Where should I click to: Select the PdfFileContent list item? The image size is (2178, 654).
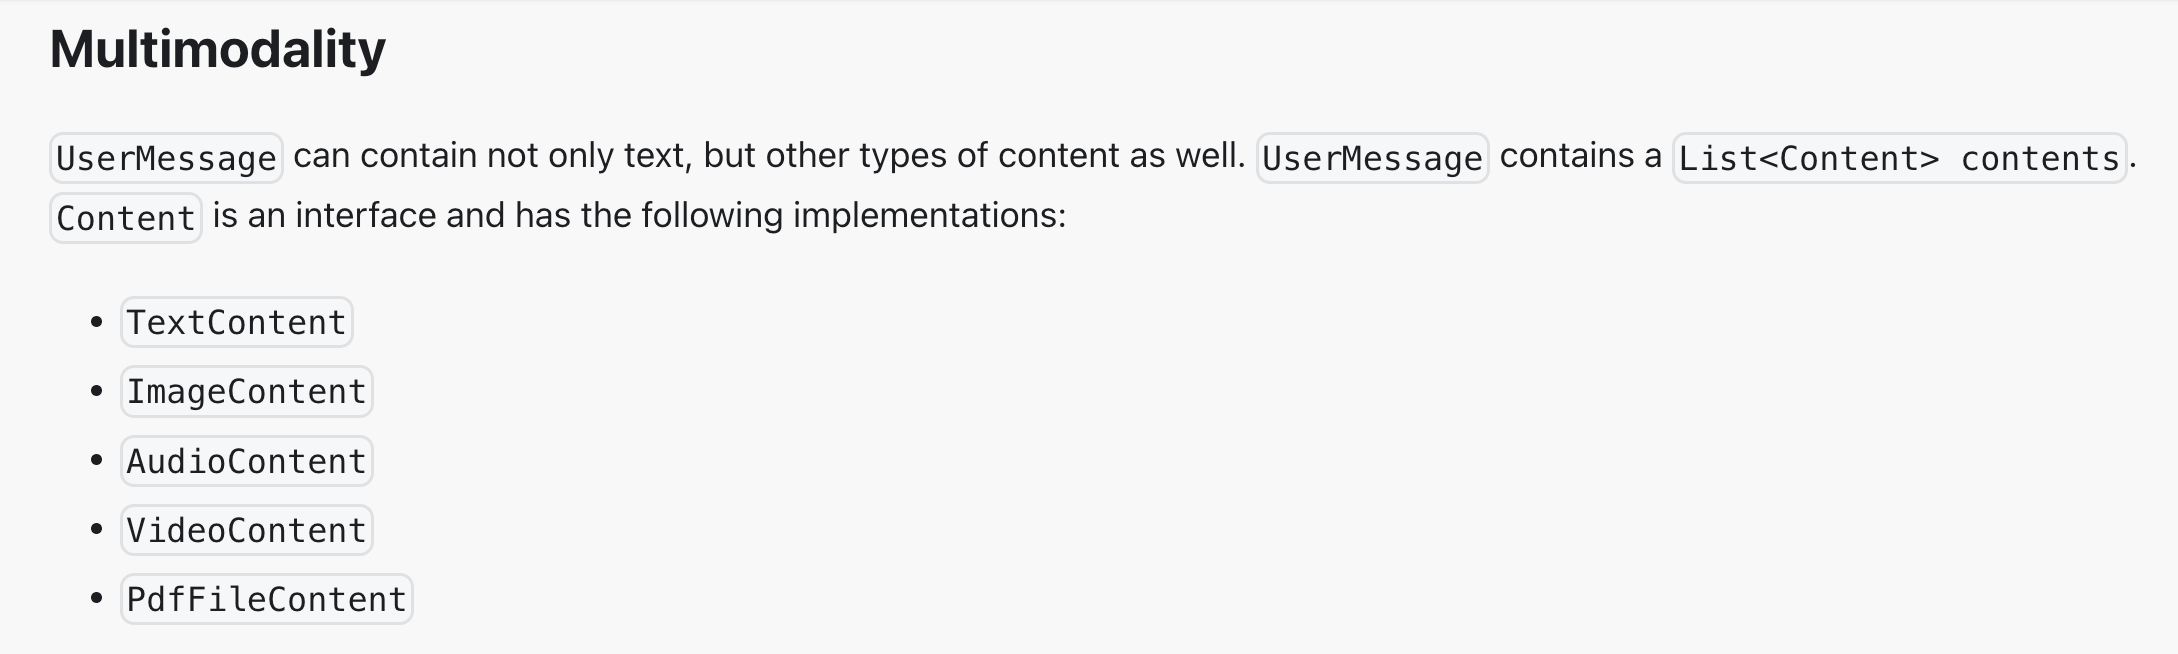pyautogui.click(x=266, y=599)
